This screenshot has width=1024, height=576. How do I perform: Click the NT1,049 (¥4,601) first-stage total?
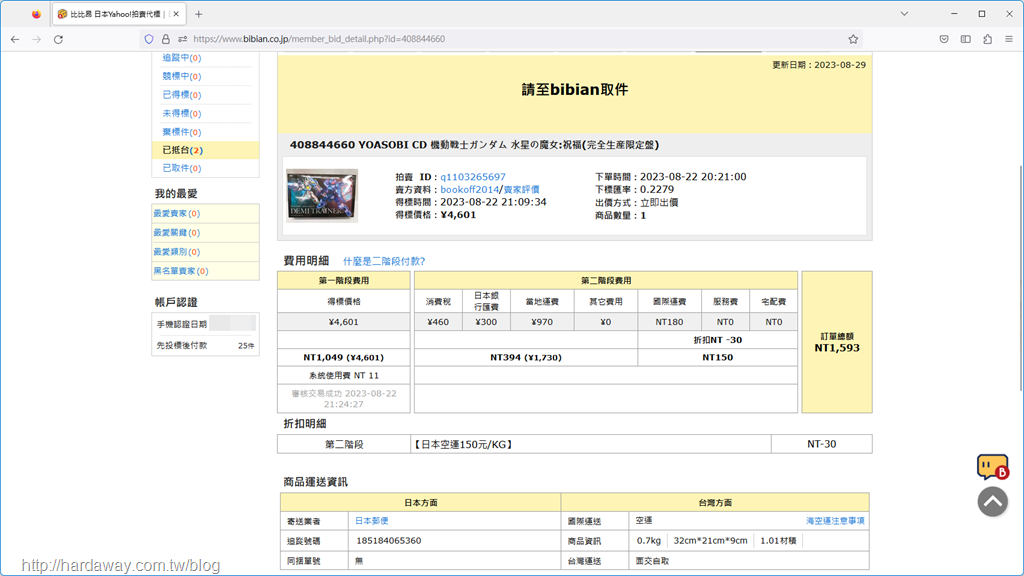[344, 358]
